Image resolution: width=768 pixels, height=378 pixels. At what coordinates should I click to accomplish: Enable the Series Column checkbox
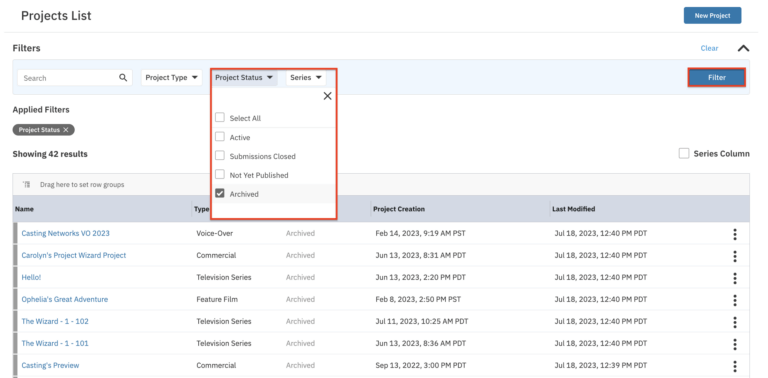(684, 153)
